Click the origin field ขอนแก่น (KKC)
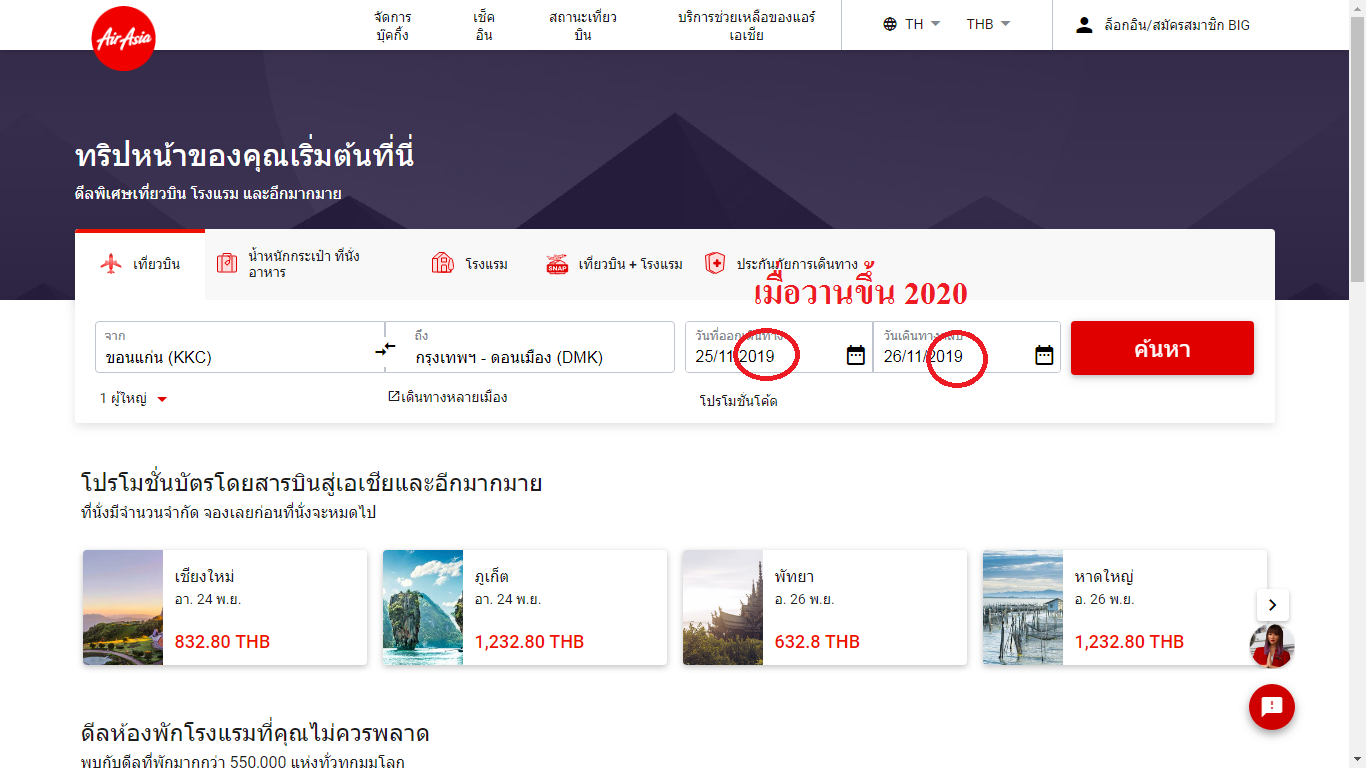Image resolution: width=1366 pixels, height=768 pixels. coord(240,347)
